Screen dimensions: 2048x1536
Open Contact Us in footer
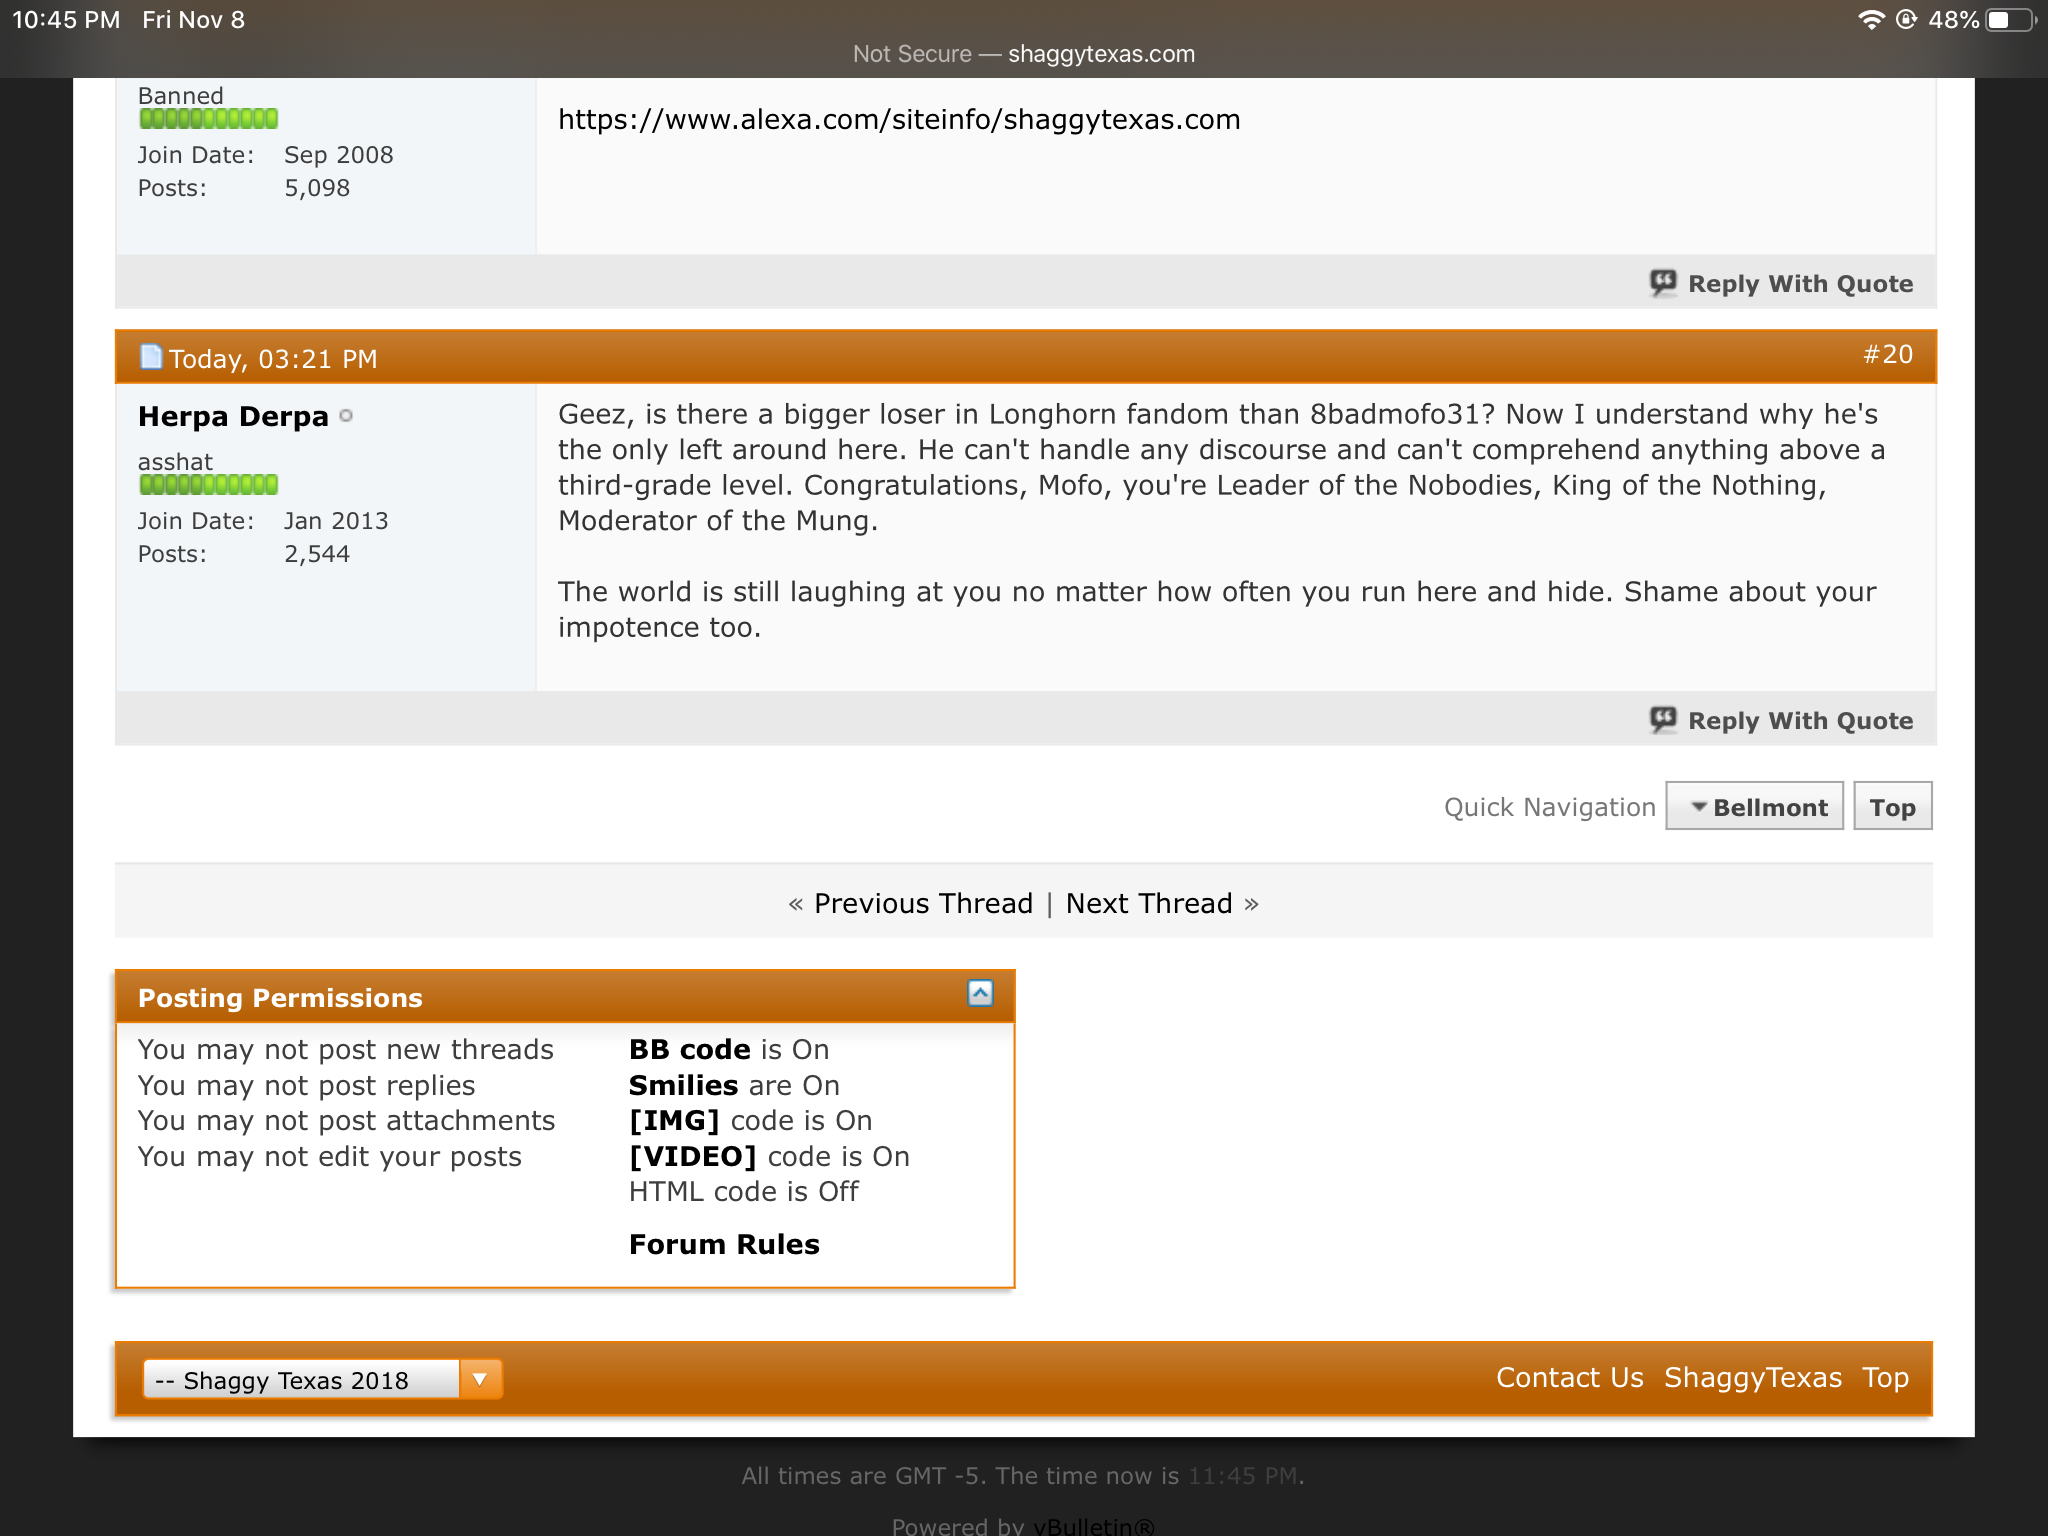(1569, 1378)
